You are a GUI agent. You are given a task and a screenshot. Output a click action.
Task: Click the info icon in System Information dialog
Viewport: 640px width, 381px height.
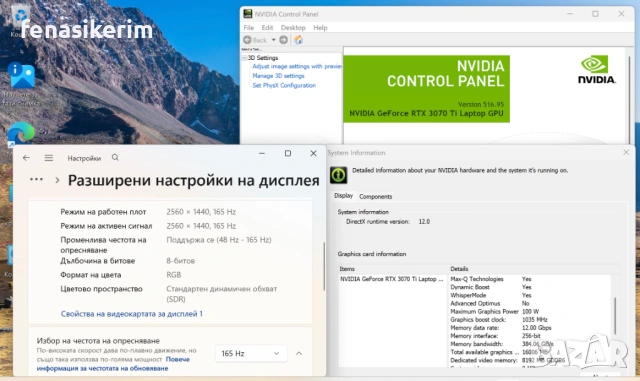(x=338, y=175)
